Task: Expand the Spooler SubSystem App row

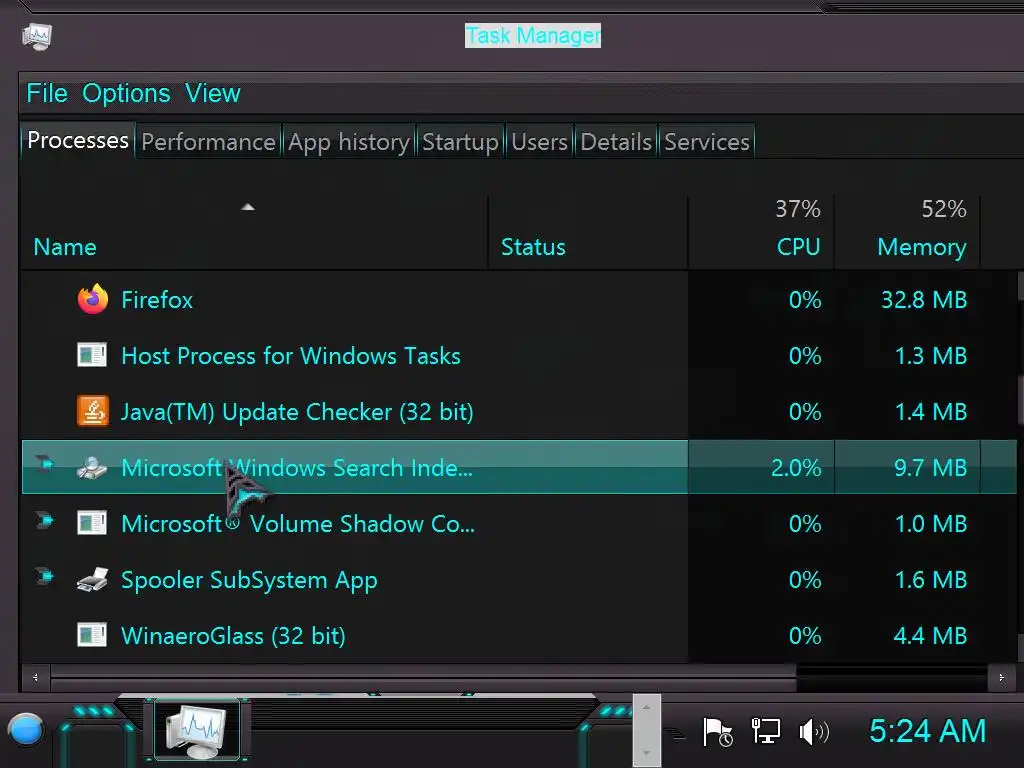Action: click(x=44, y=576)
